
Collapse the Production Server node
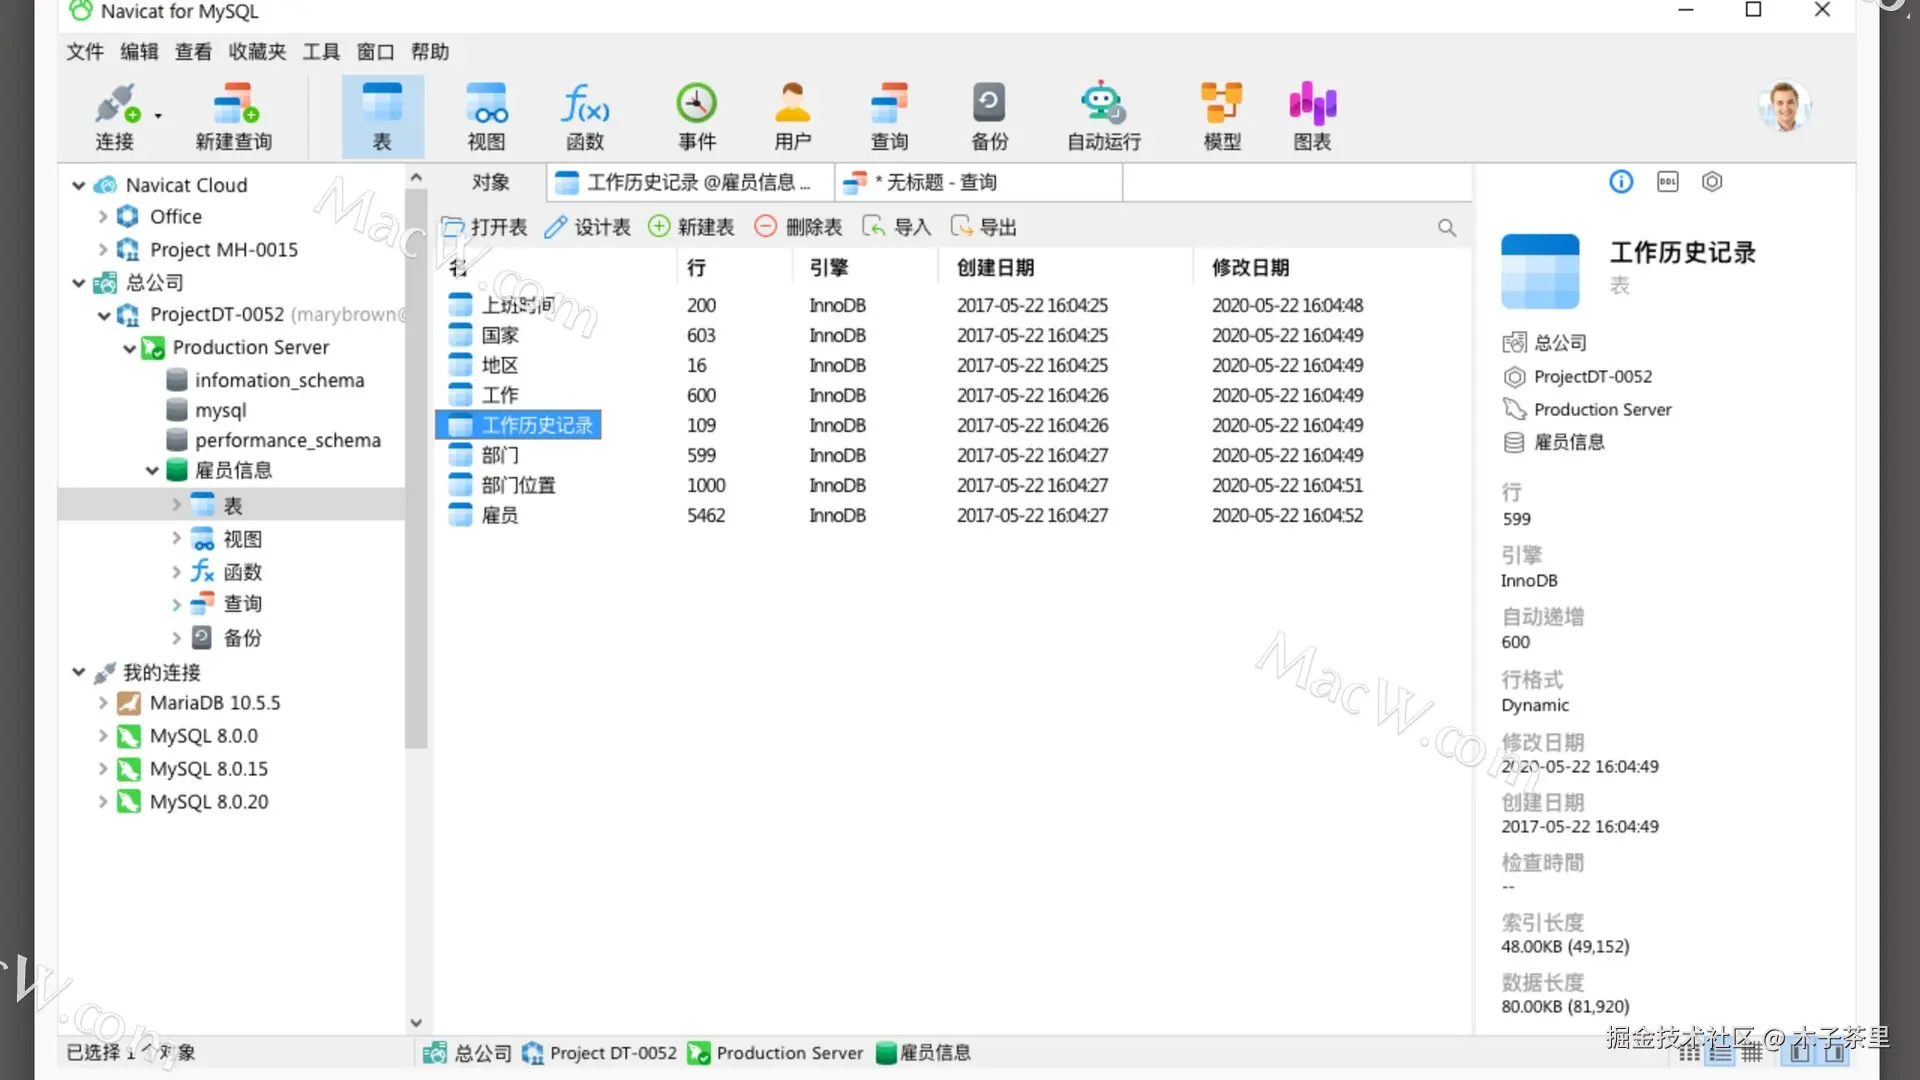coord(129,348)
